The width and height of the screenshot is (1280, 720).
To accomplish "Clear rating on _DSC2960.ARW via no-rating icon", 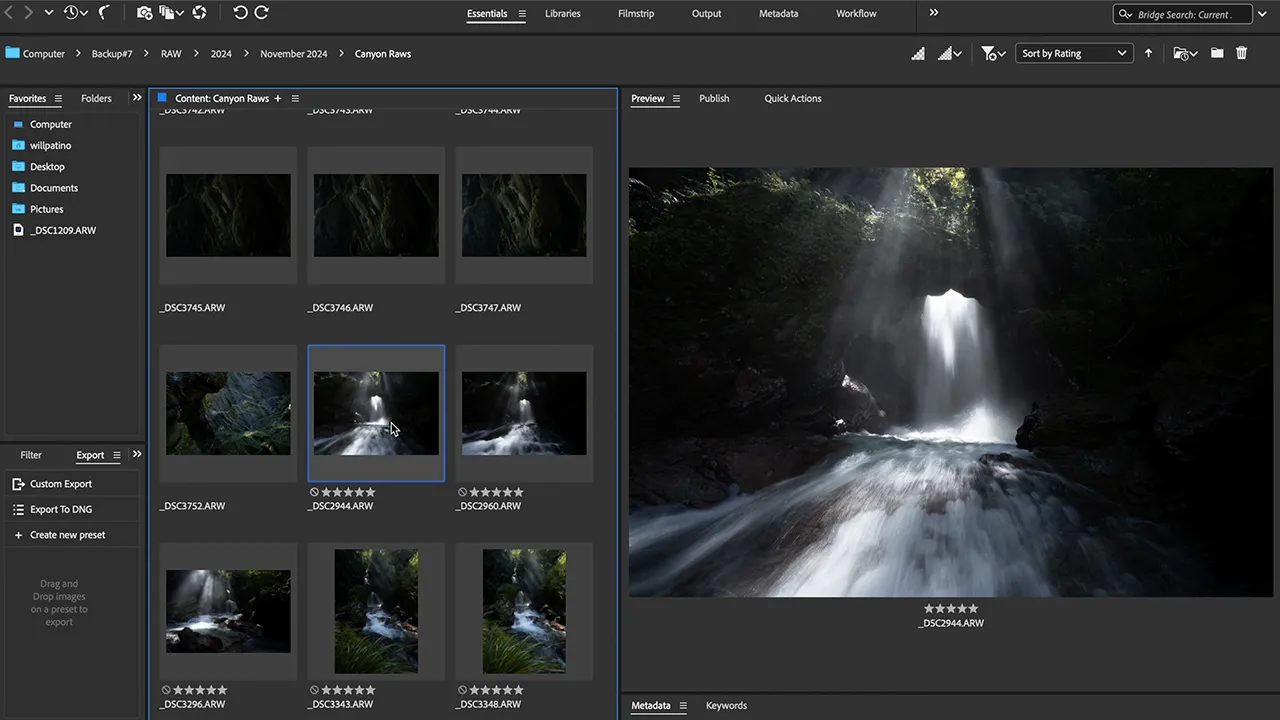I will click(x=462, y=492).
